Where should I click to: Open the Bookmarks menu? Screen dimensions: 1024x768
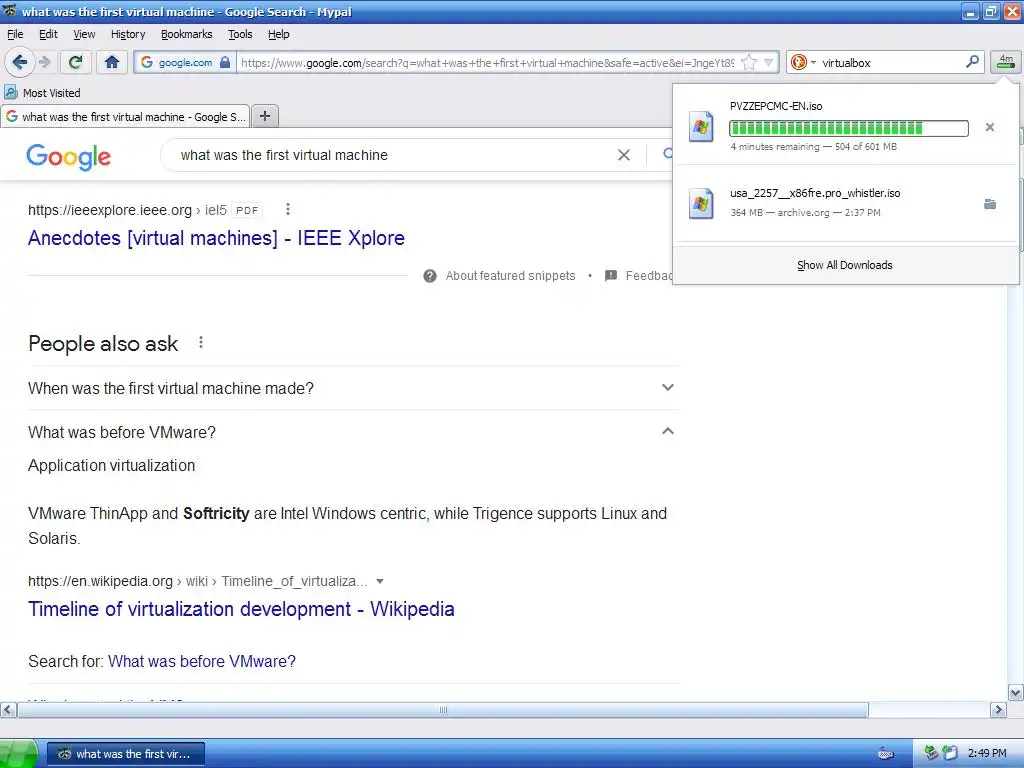(187, 34)
